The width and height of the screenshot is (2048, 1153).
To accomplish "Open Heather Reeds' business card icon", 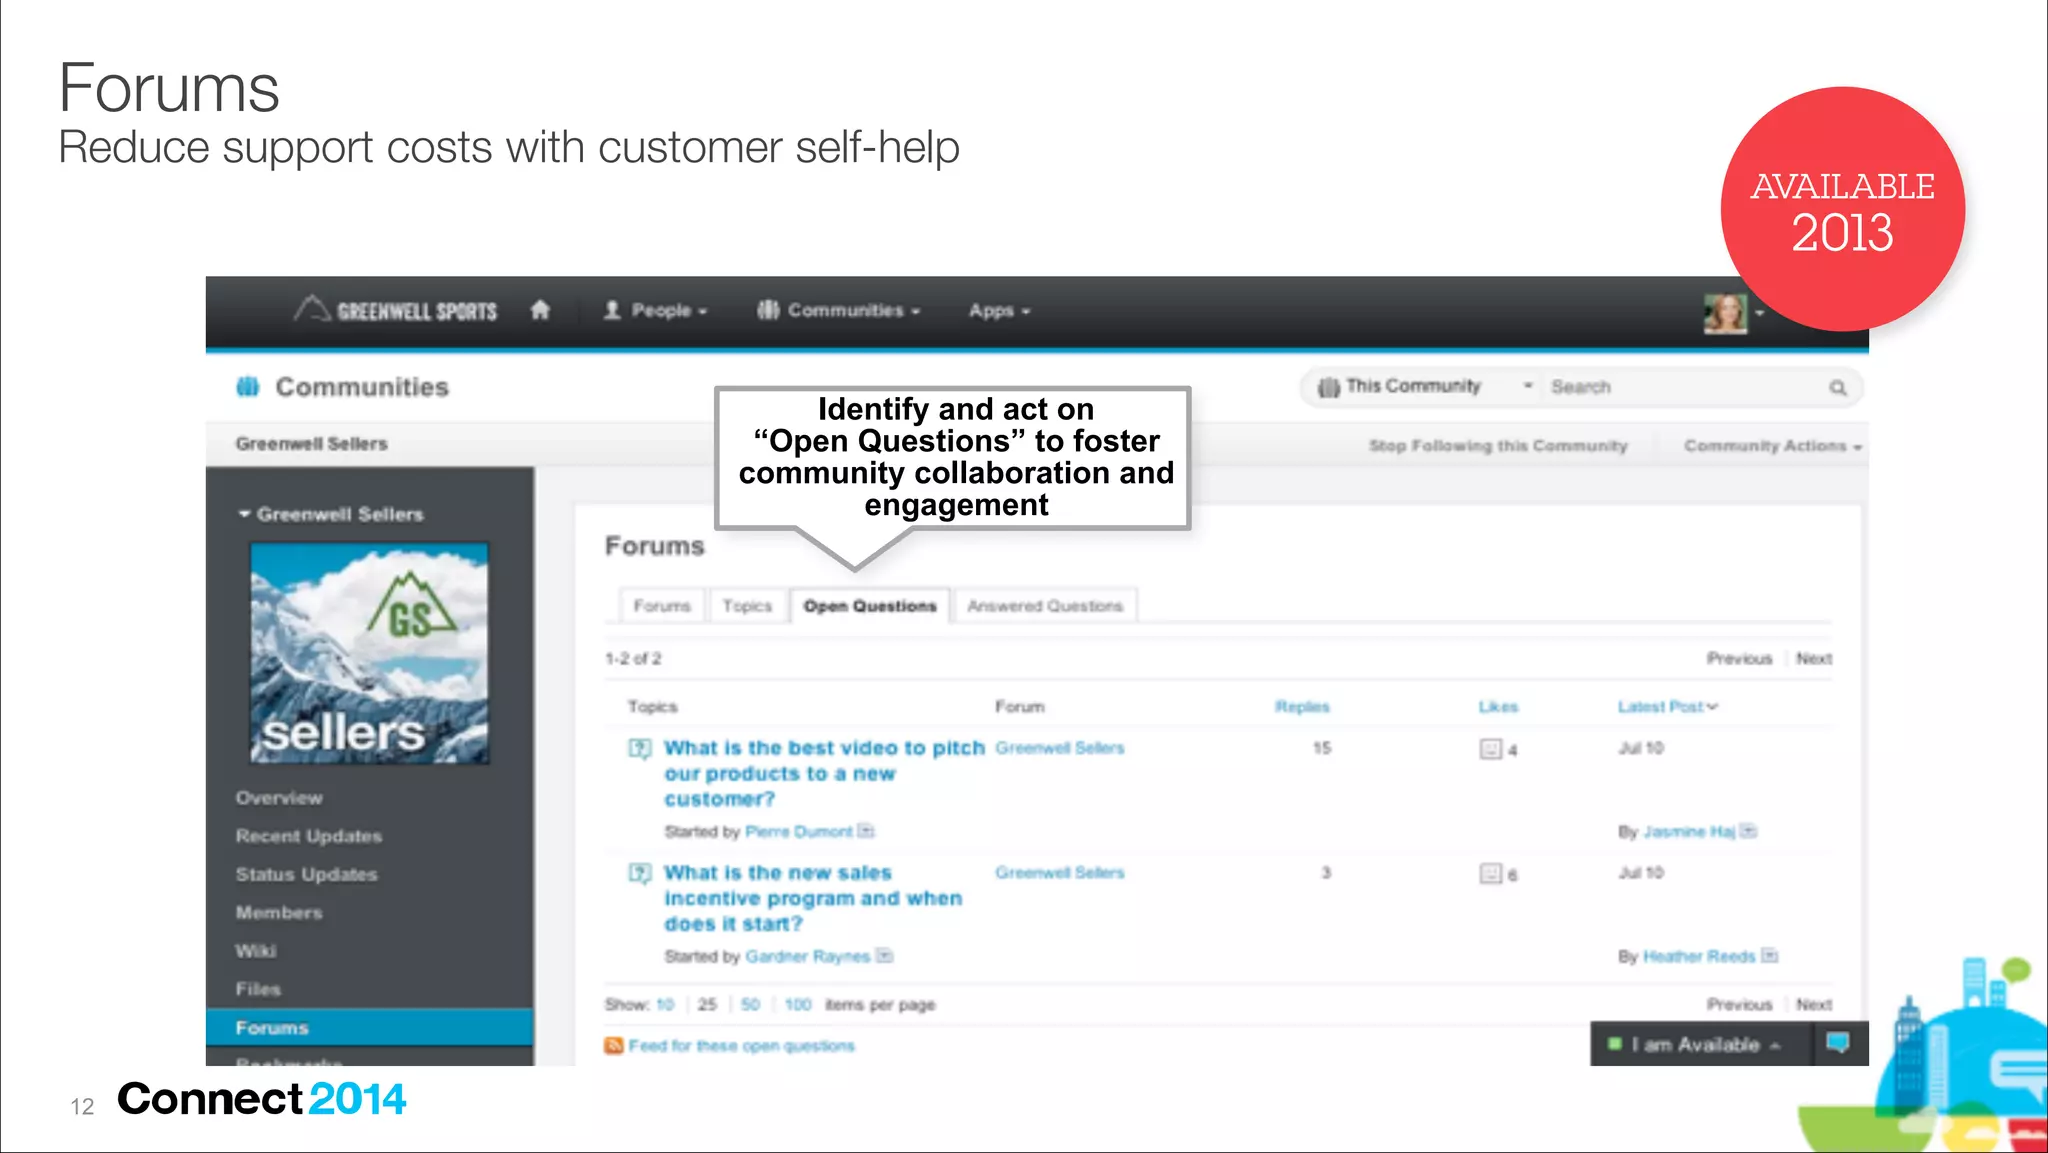I will click(x=1769, y=956).
